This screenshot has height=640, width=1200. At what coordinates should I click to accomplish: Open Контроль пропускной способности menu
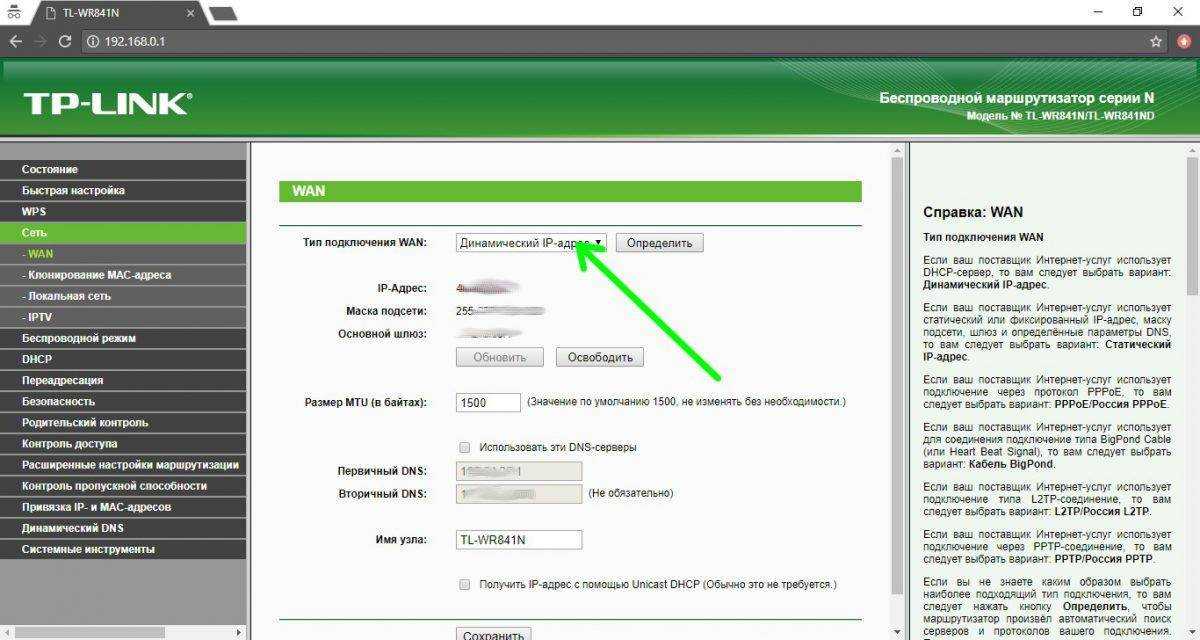point(123,485)
